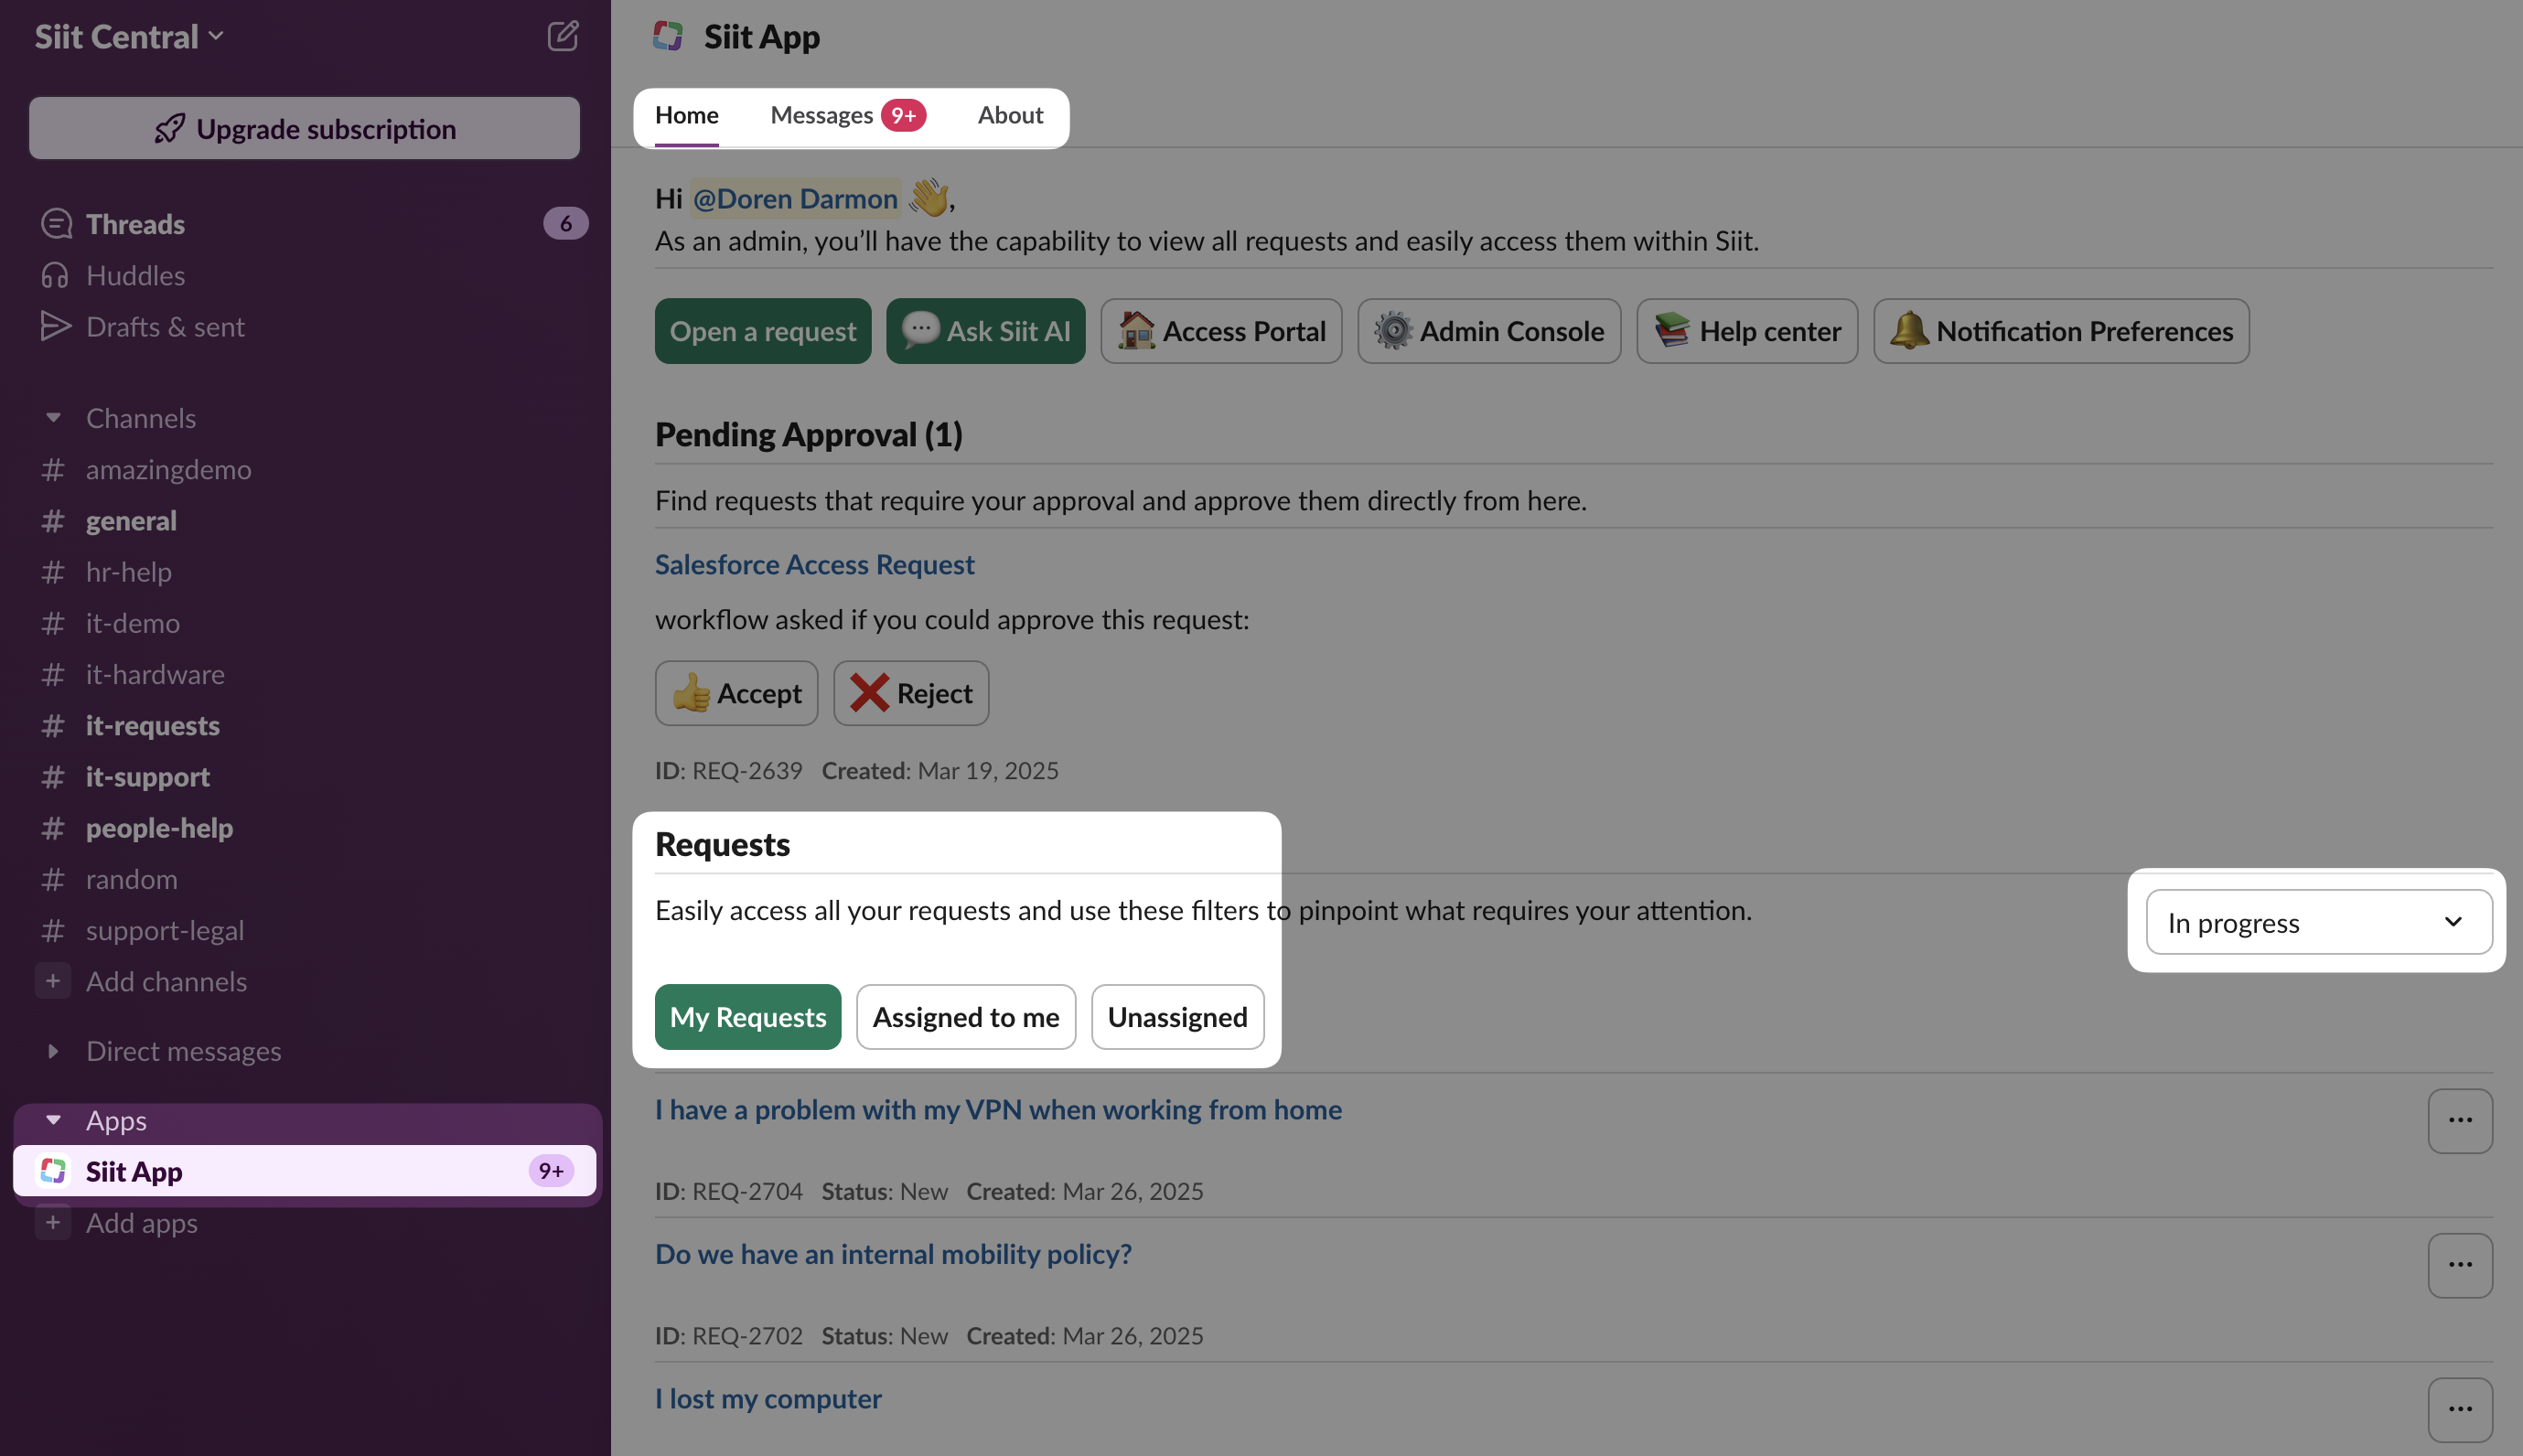Image resolution: width=2523 pixels, height=1456 pixels.
Task: Select the Home tab
Action: [x=686, y=115]
